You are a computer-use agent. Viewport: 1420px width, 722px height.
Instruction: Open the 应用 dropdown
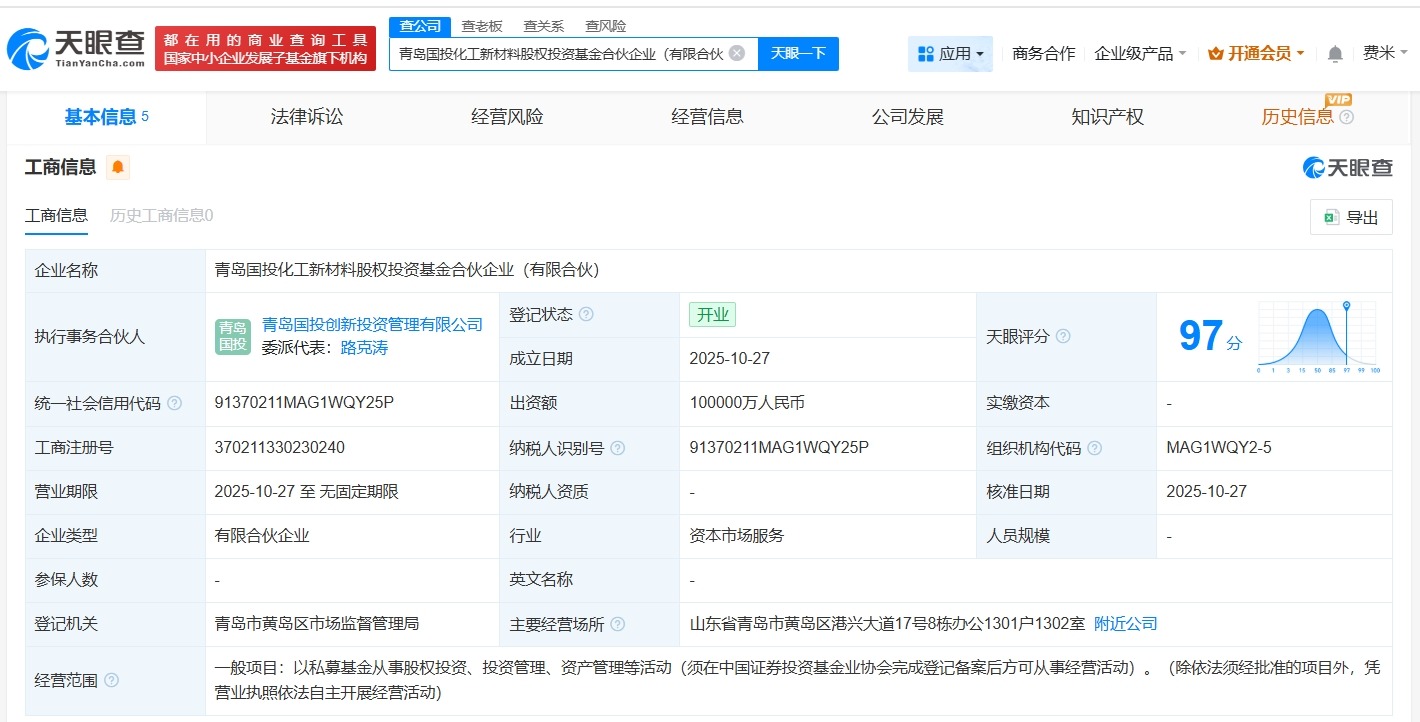(950, 53)
